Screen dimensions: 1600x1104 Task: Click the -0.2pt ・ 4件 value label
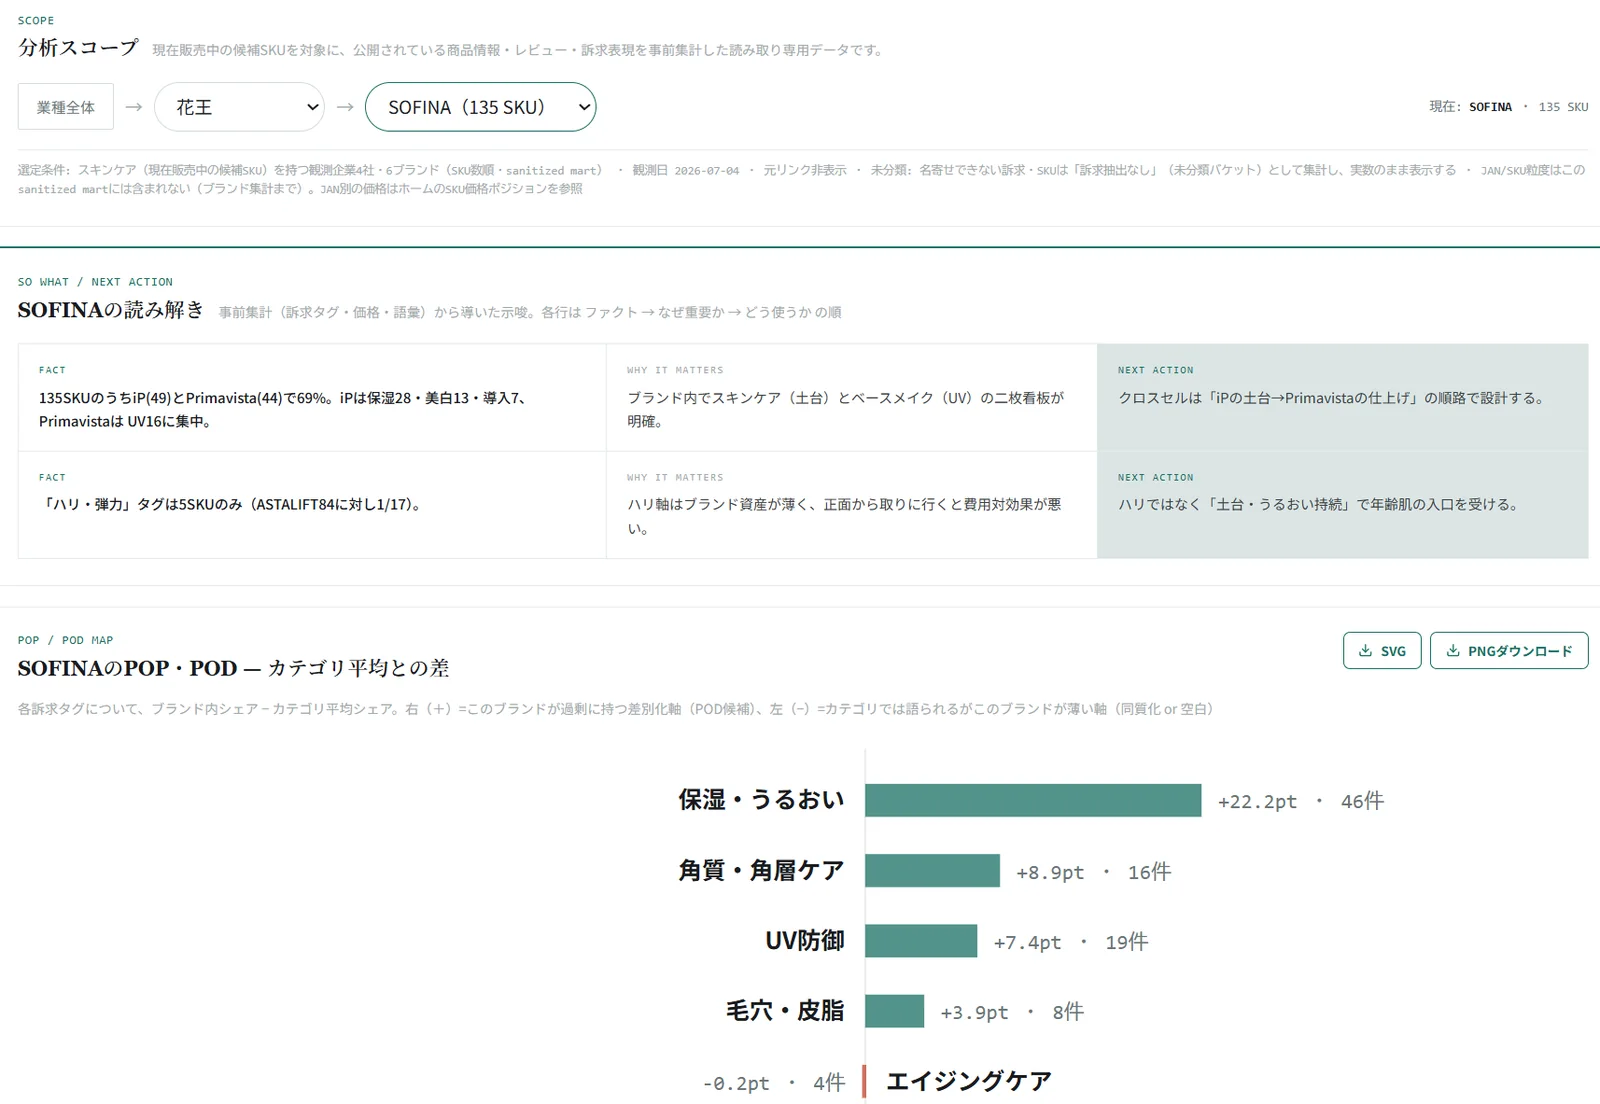tap(774, 1083)
